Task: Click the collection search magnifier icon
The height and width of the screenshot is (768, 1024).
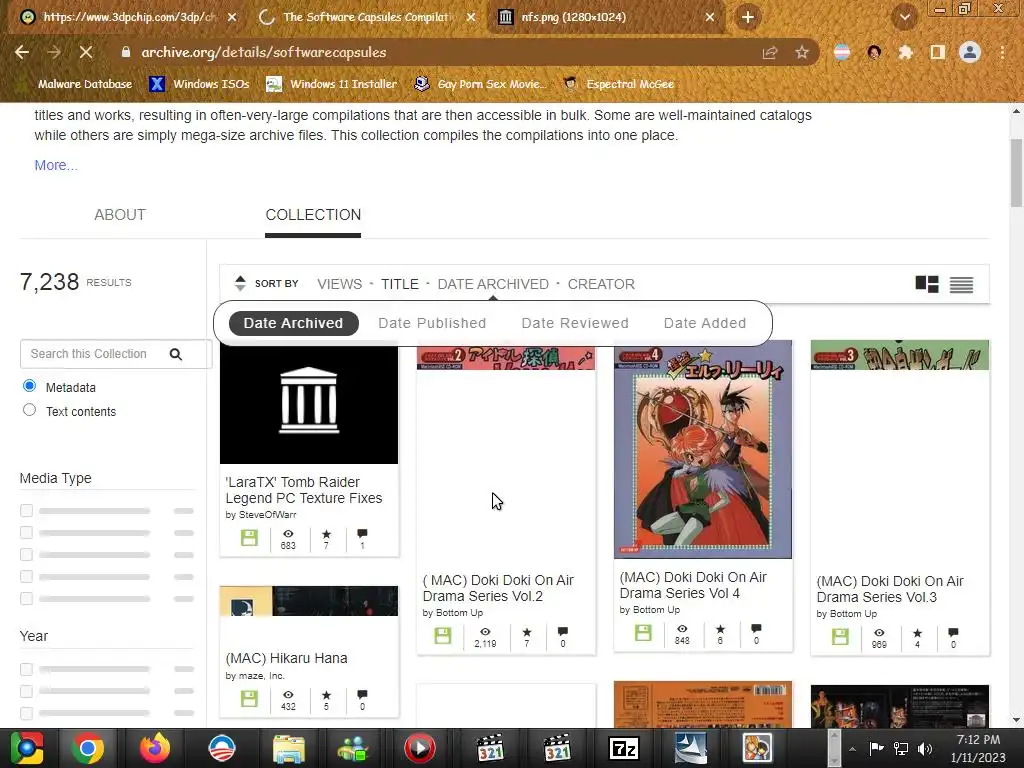Action: pyautogui.click(x=176, y=354)
